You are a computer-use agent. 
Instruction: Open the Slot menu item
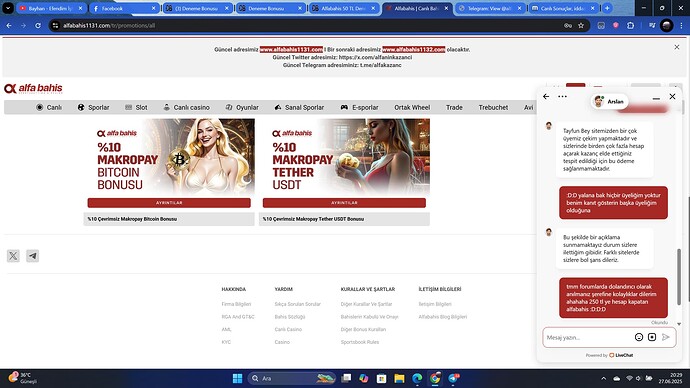pos(136,107)
